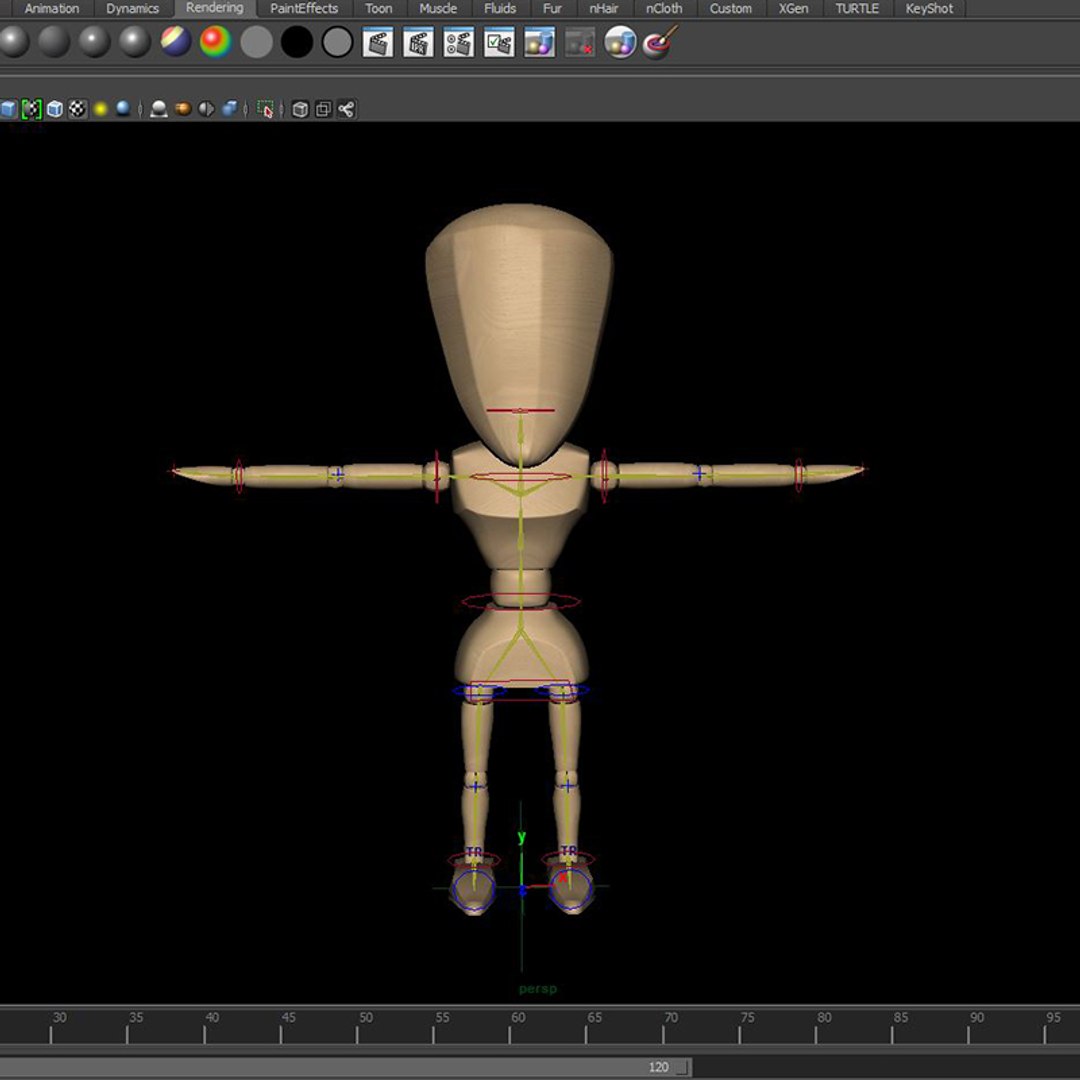Toggle shadows blue sphere icon
The height and width of the screenshot is (1080, 1080).
point(123,108)
